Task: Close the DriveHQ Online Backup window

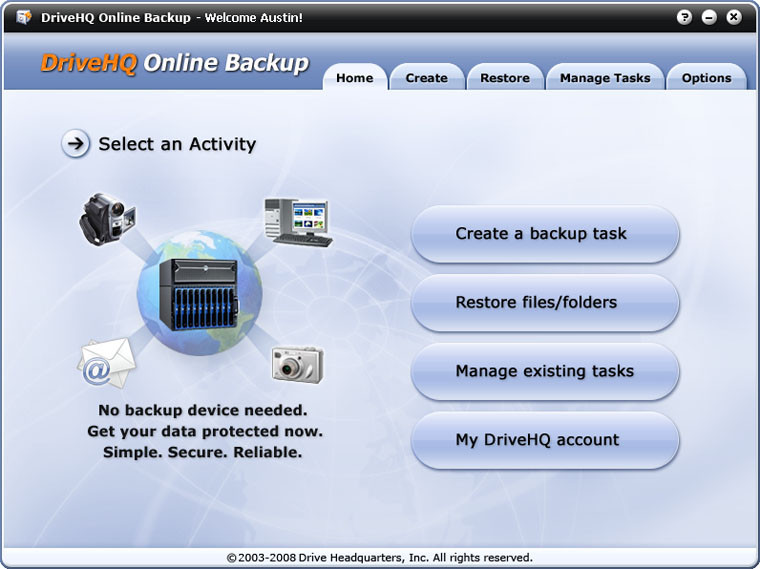Action: pyautogui.click(x=734, y=17)
